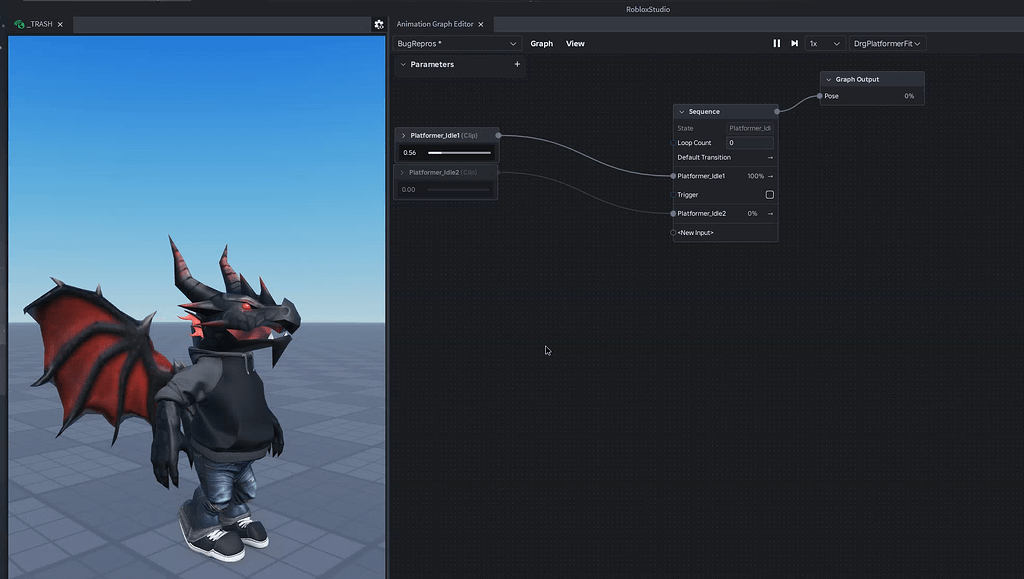Click arrow icon on Platformer_Idle2 sequence row
Viewport: 1024px width, 579px height.
pyautogui.click(x=770, y=213)
